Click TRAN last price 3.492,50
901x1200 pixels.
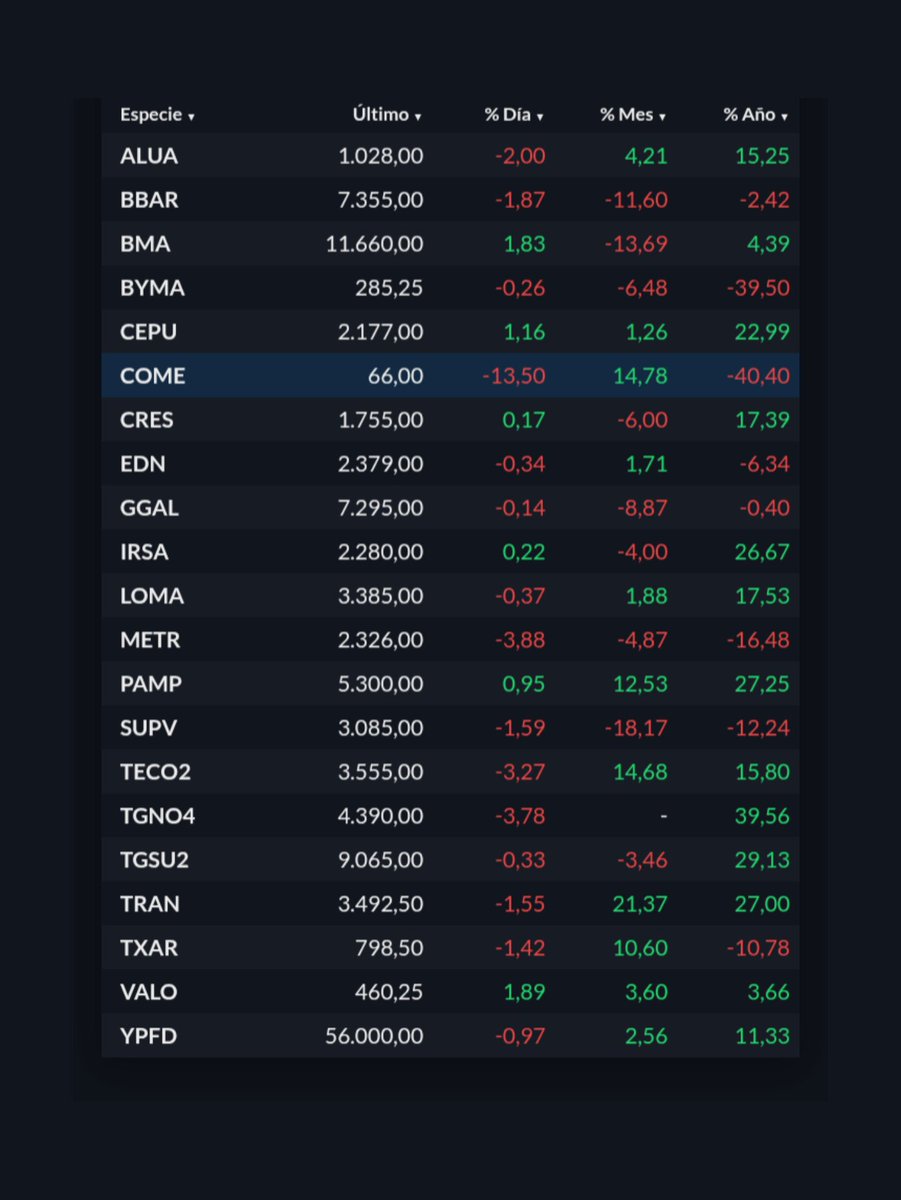click(x=380, y=904)
